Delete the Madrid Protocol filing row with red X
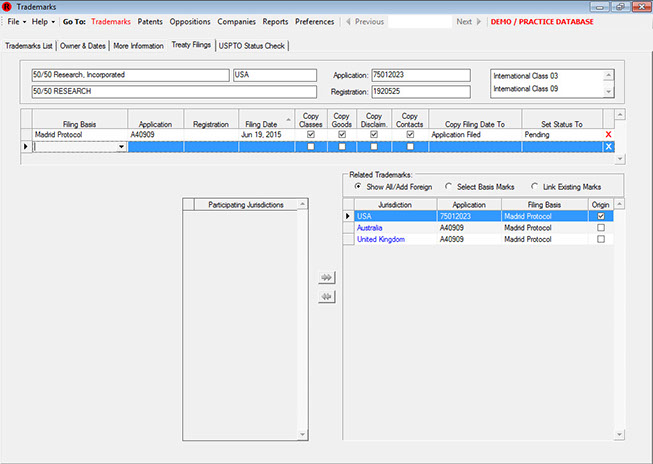 (x=608, y=133)
